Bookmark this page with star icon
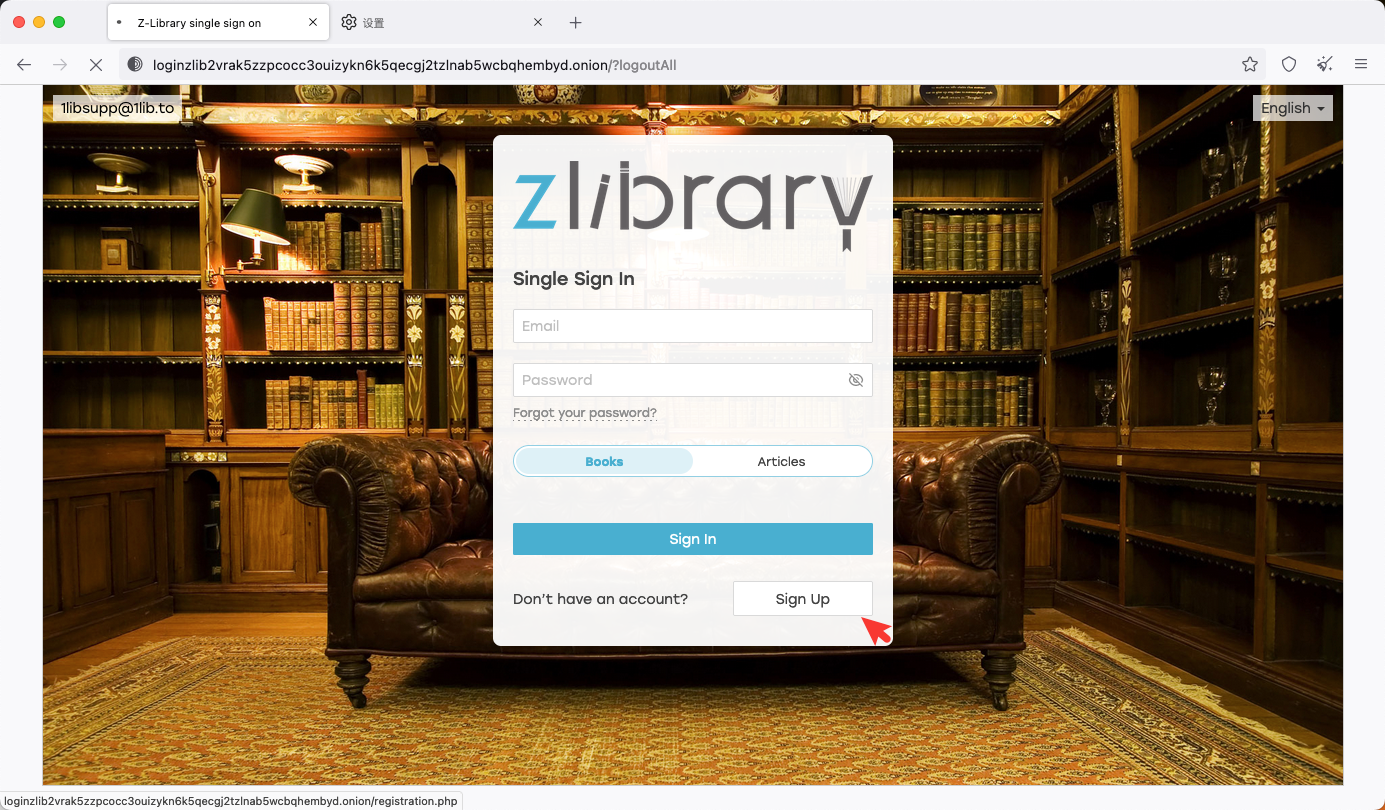 [x=1250, y=64]
